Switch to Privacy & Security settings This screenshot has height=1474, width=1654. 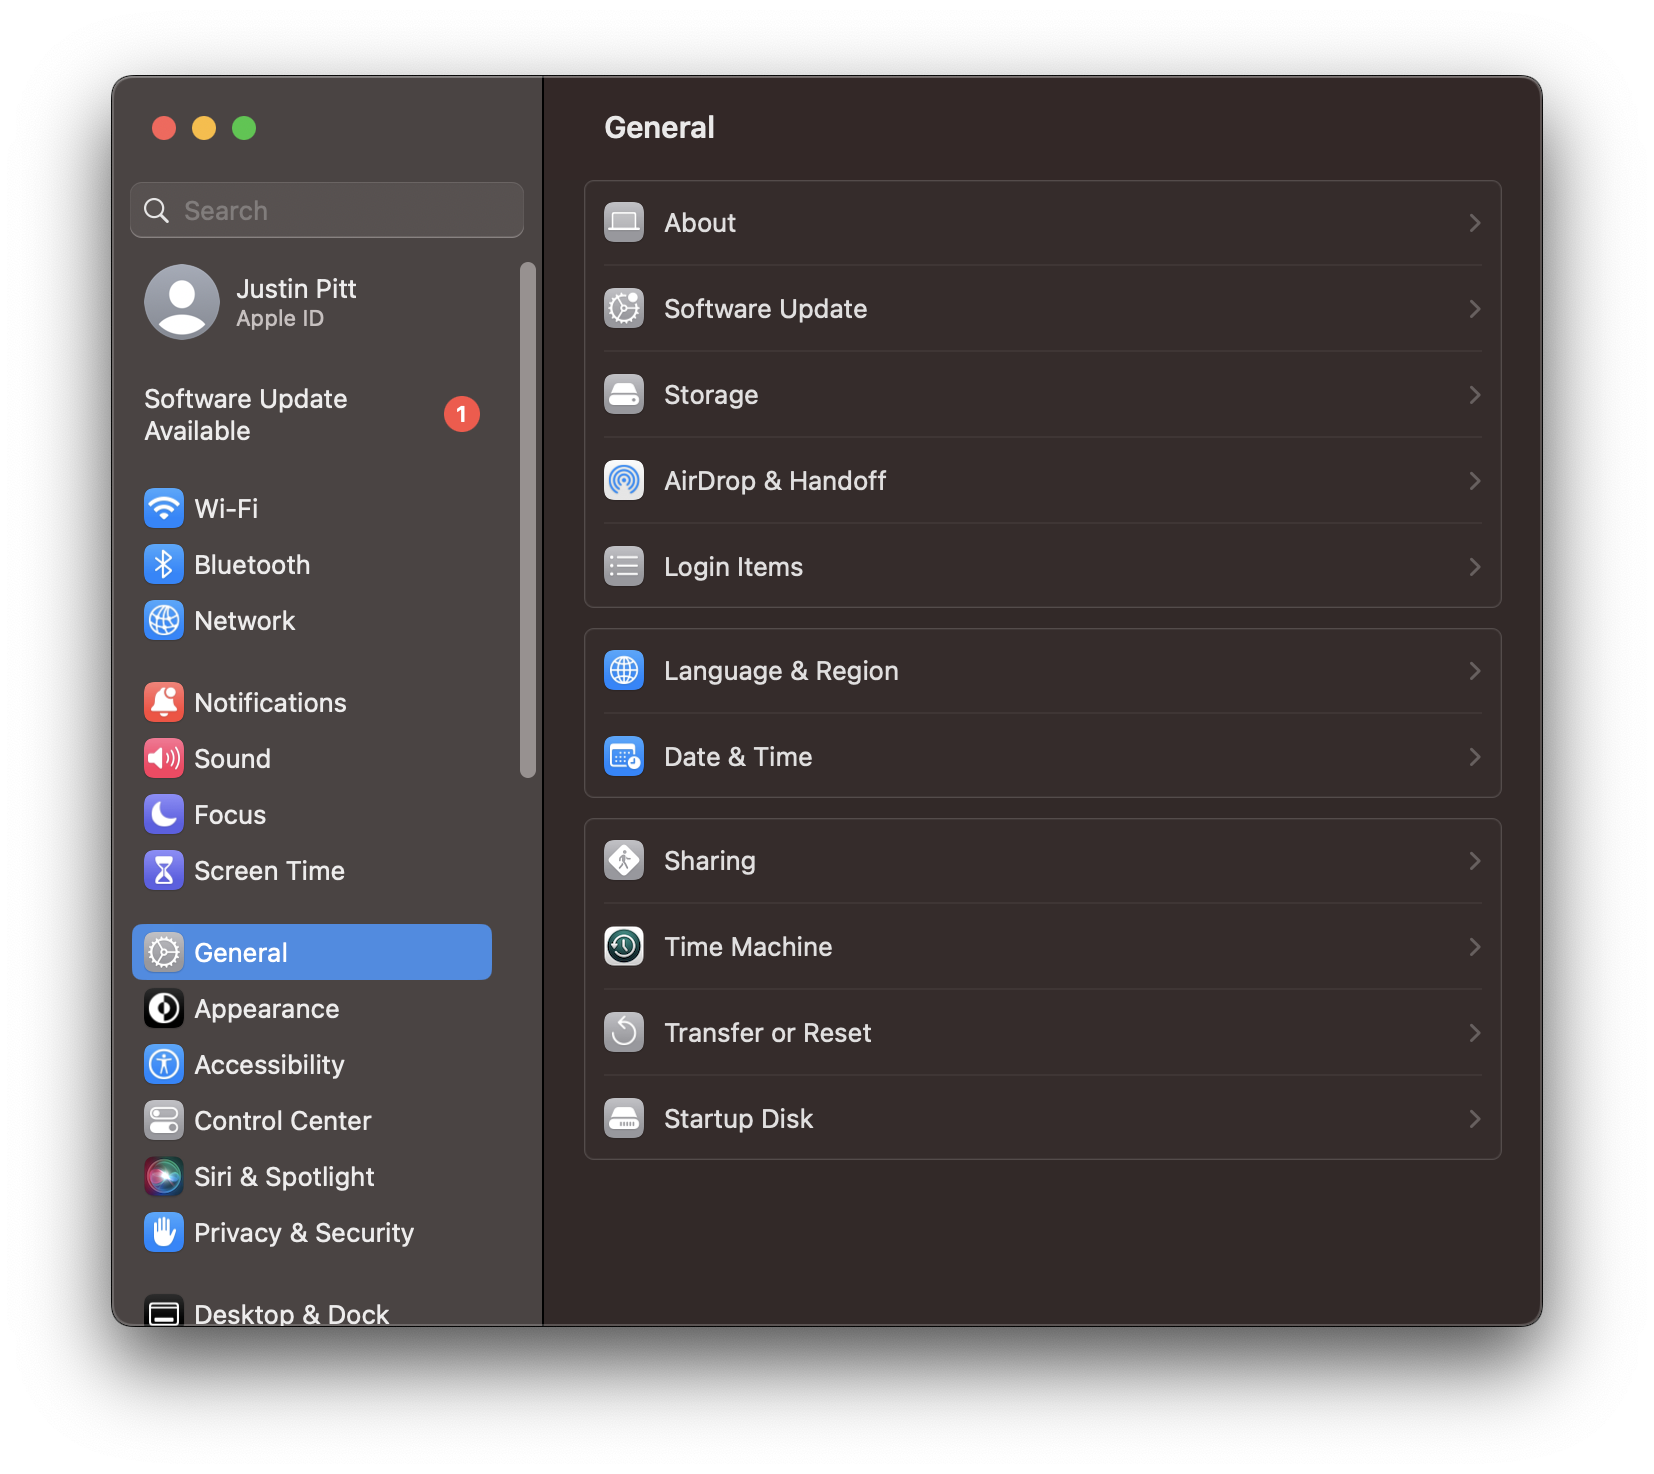click(303, 1233)
